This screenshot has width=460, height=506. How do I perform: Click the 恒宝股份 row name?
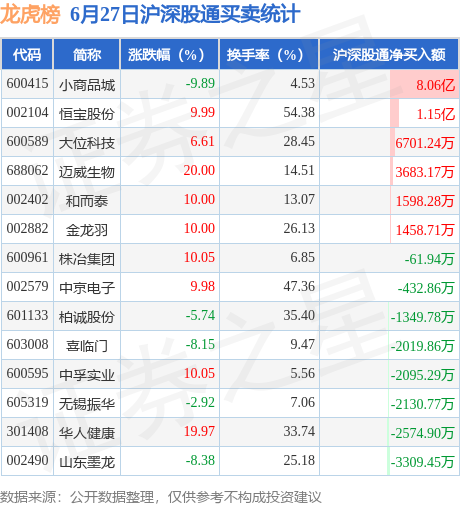(87, 114)
